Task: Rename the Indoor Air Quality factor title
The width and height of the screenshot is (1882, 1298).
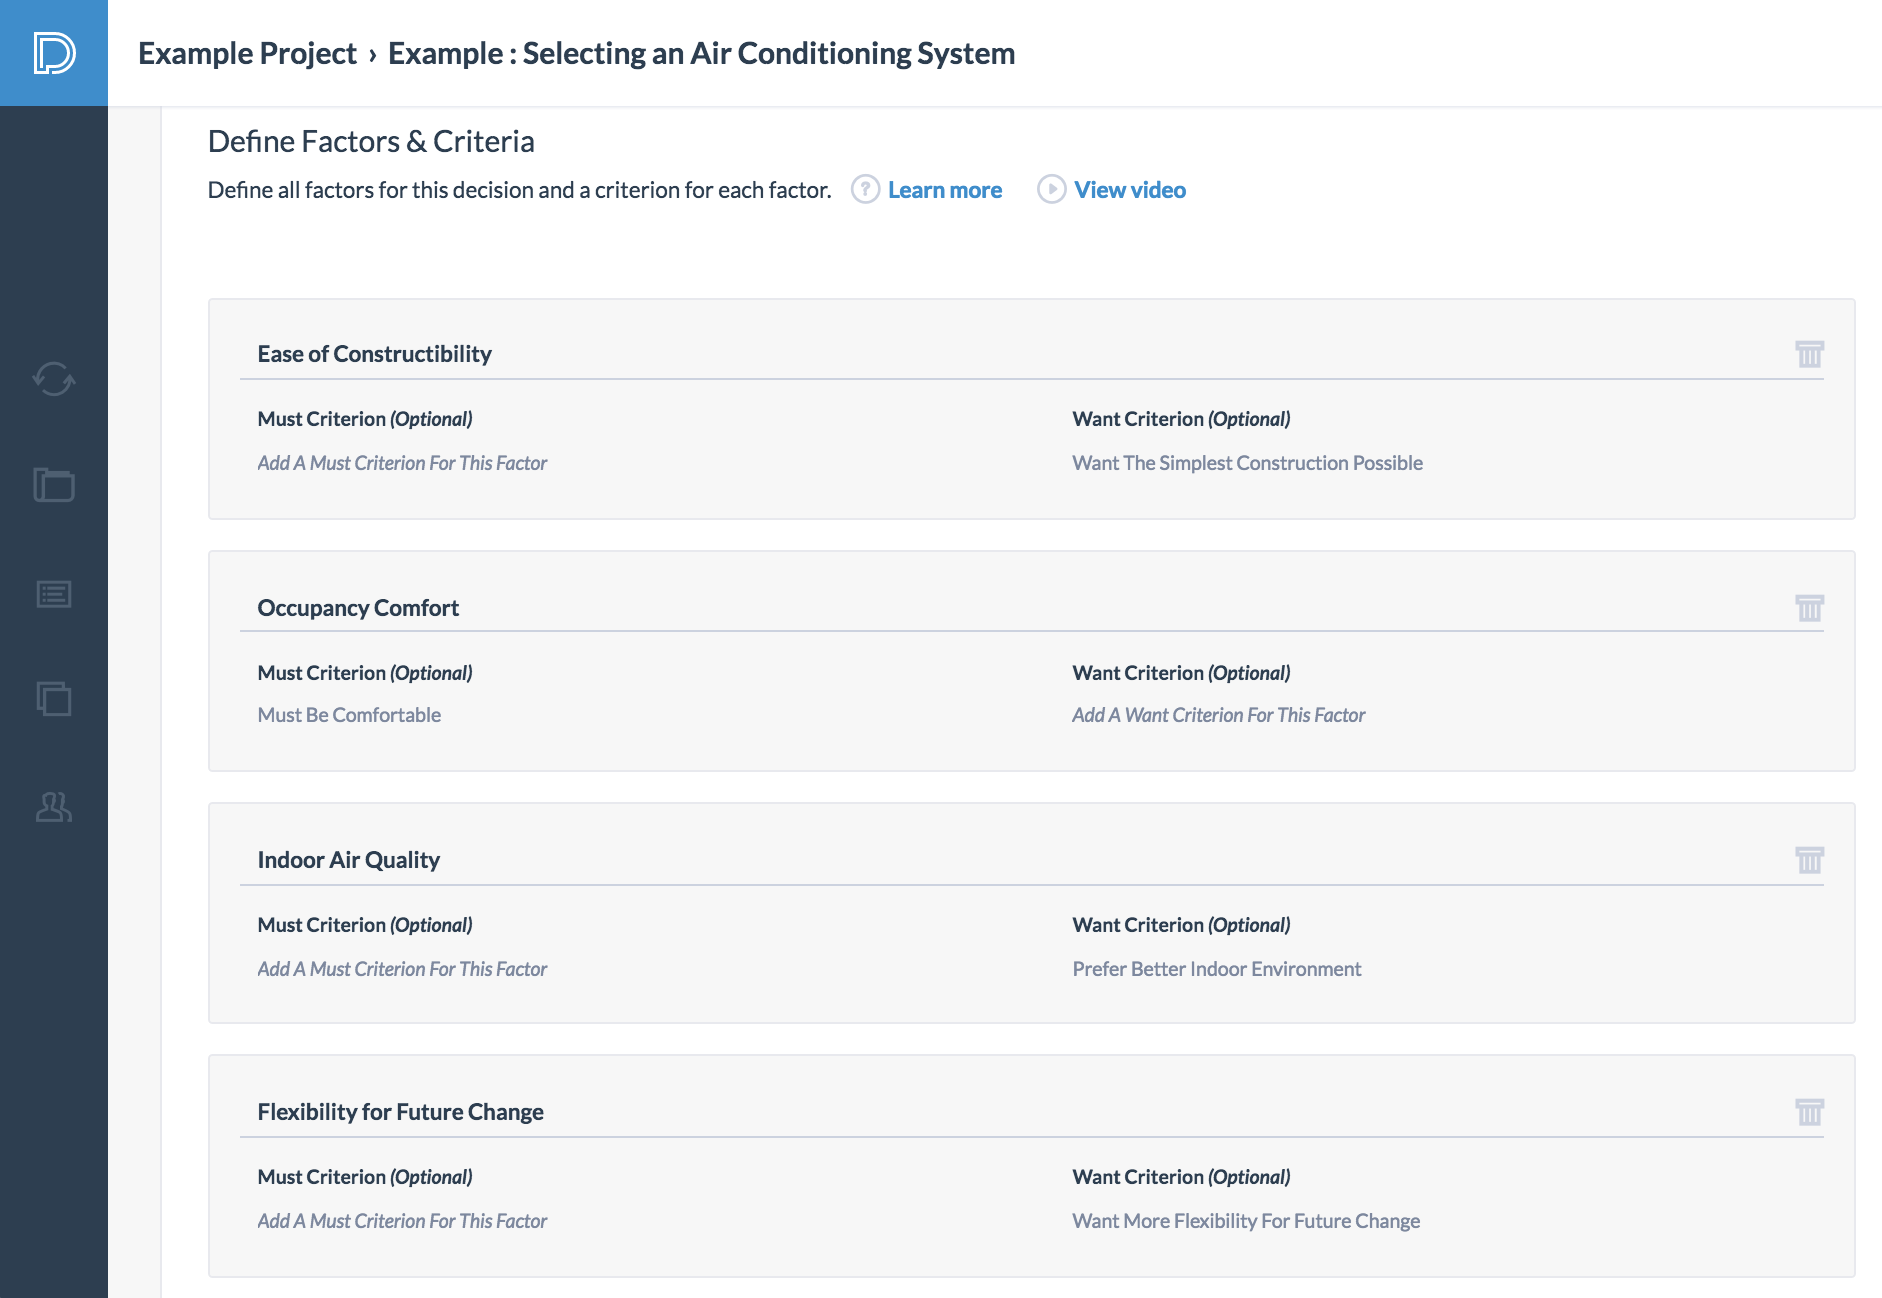Action: pyautogui.click(x=348, y=860)
